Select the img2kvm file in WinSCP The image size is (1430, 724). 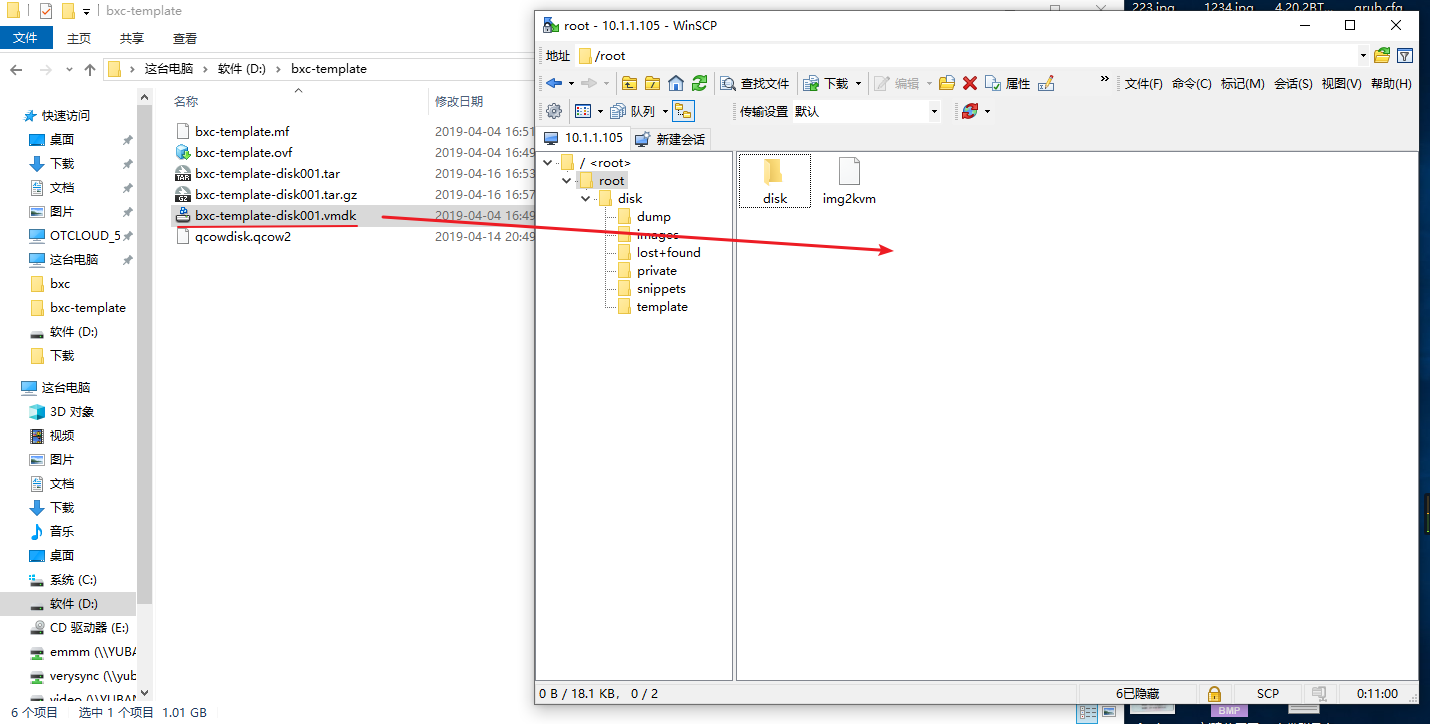click(x=849, y=181)
